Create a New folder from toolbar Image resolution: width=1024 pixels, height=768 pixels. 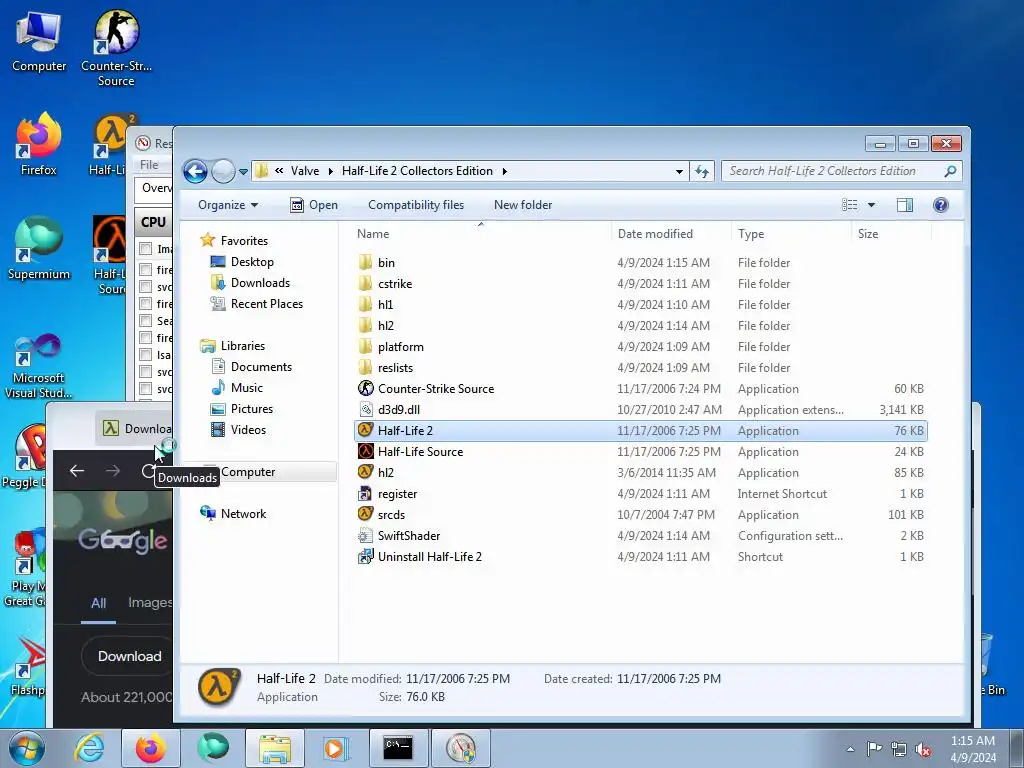[523, 205]
